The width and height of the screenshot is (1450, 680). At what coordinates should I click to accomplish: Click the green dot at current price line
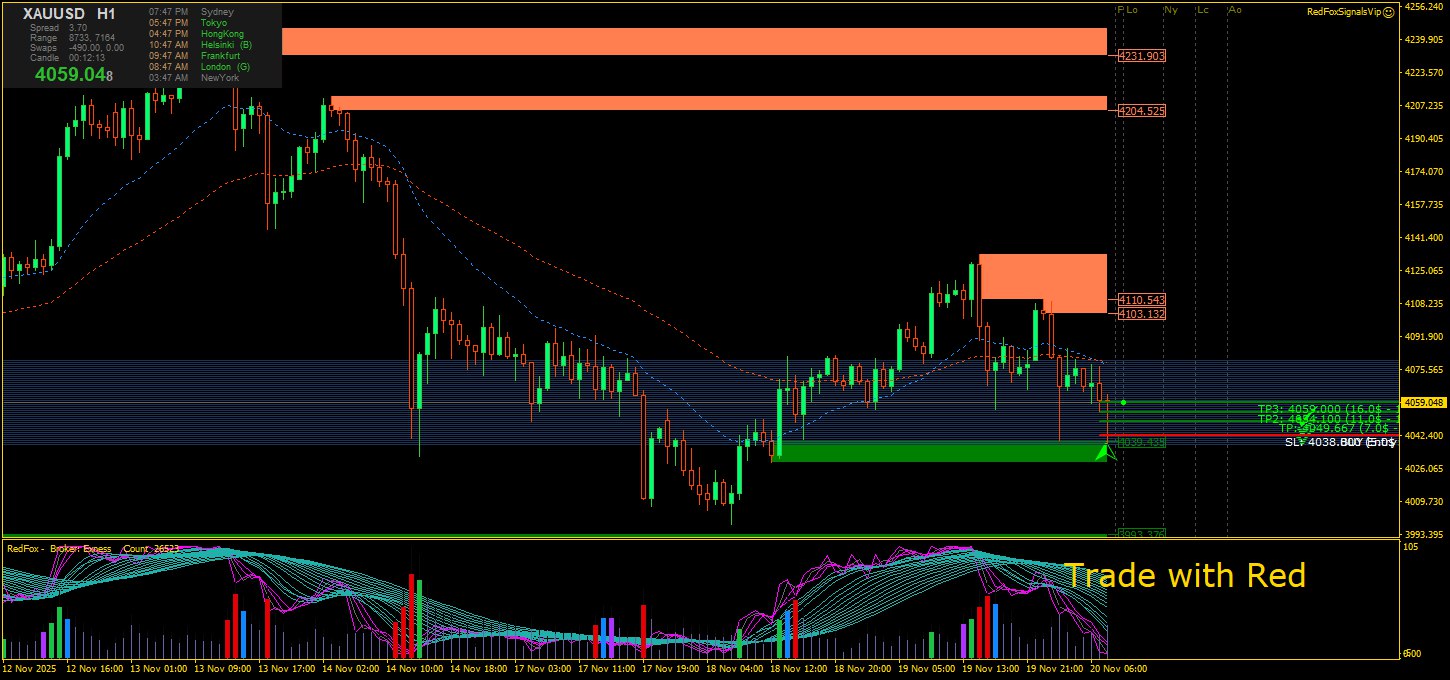coord(1124,402)
